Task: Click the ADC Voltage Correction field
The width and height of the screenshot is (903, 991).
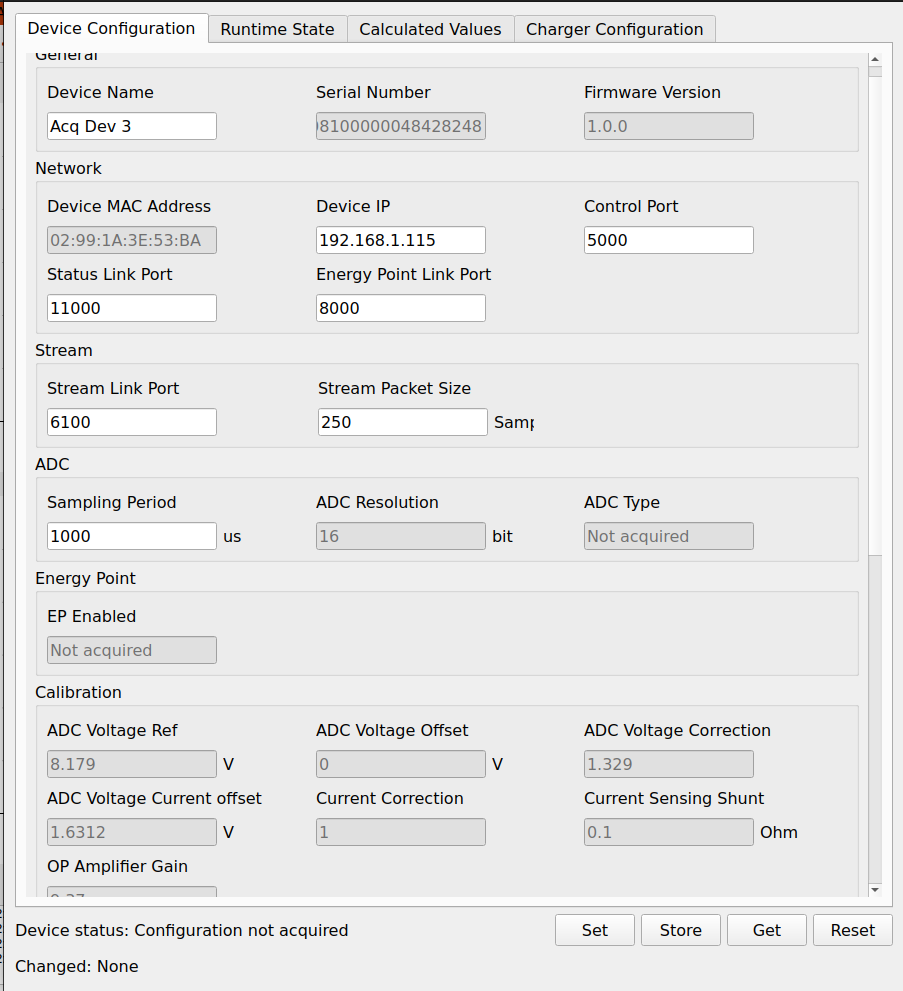Action: point(669,764)
